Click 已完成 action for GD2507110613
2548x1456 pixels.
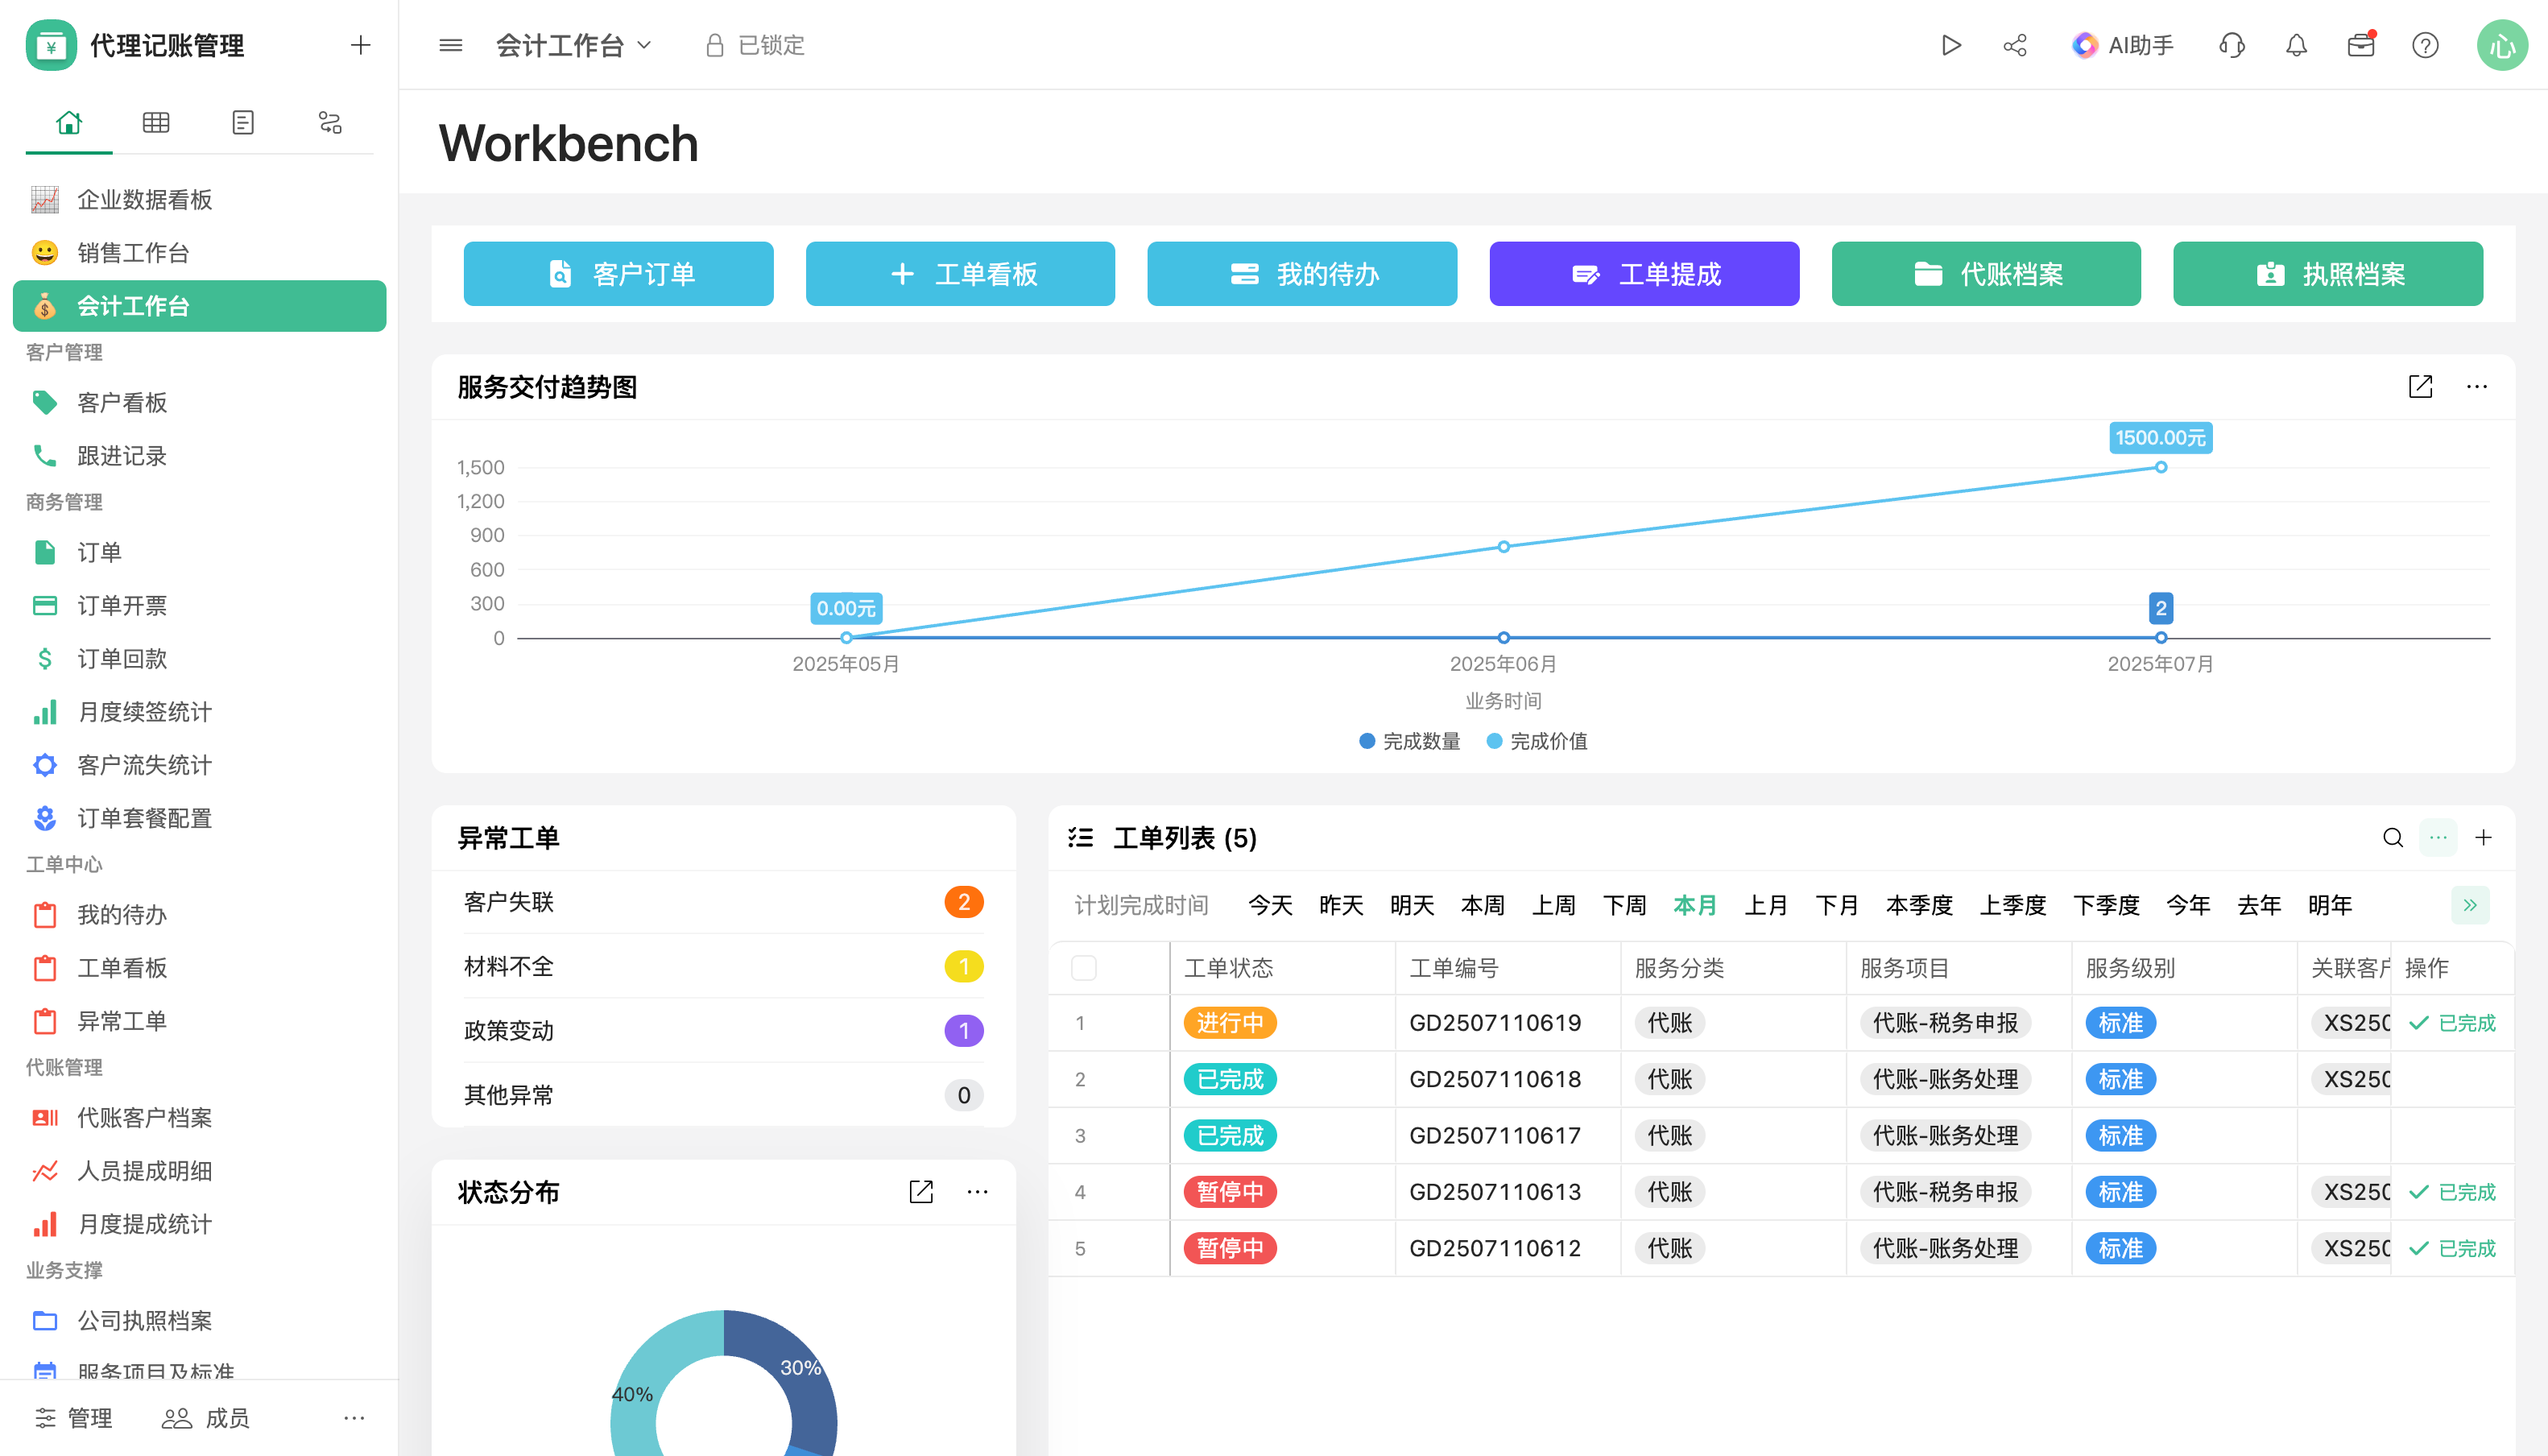tap(2453, 1192)
